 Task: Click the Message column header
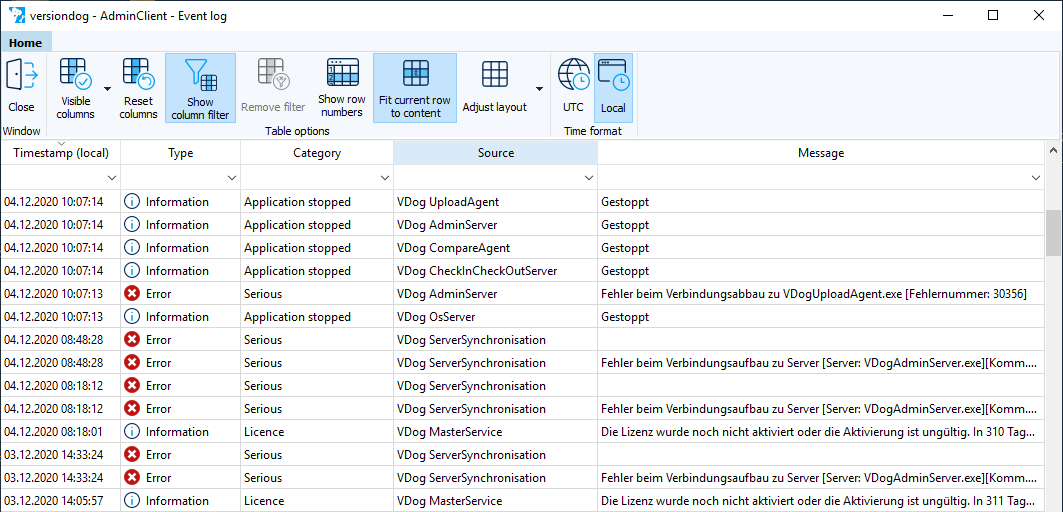(x=821, y=153)
